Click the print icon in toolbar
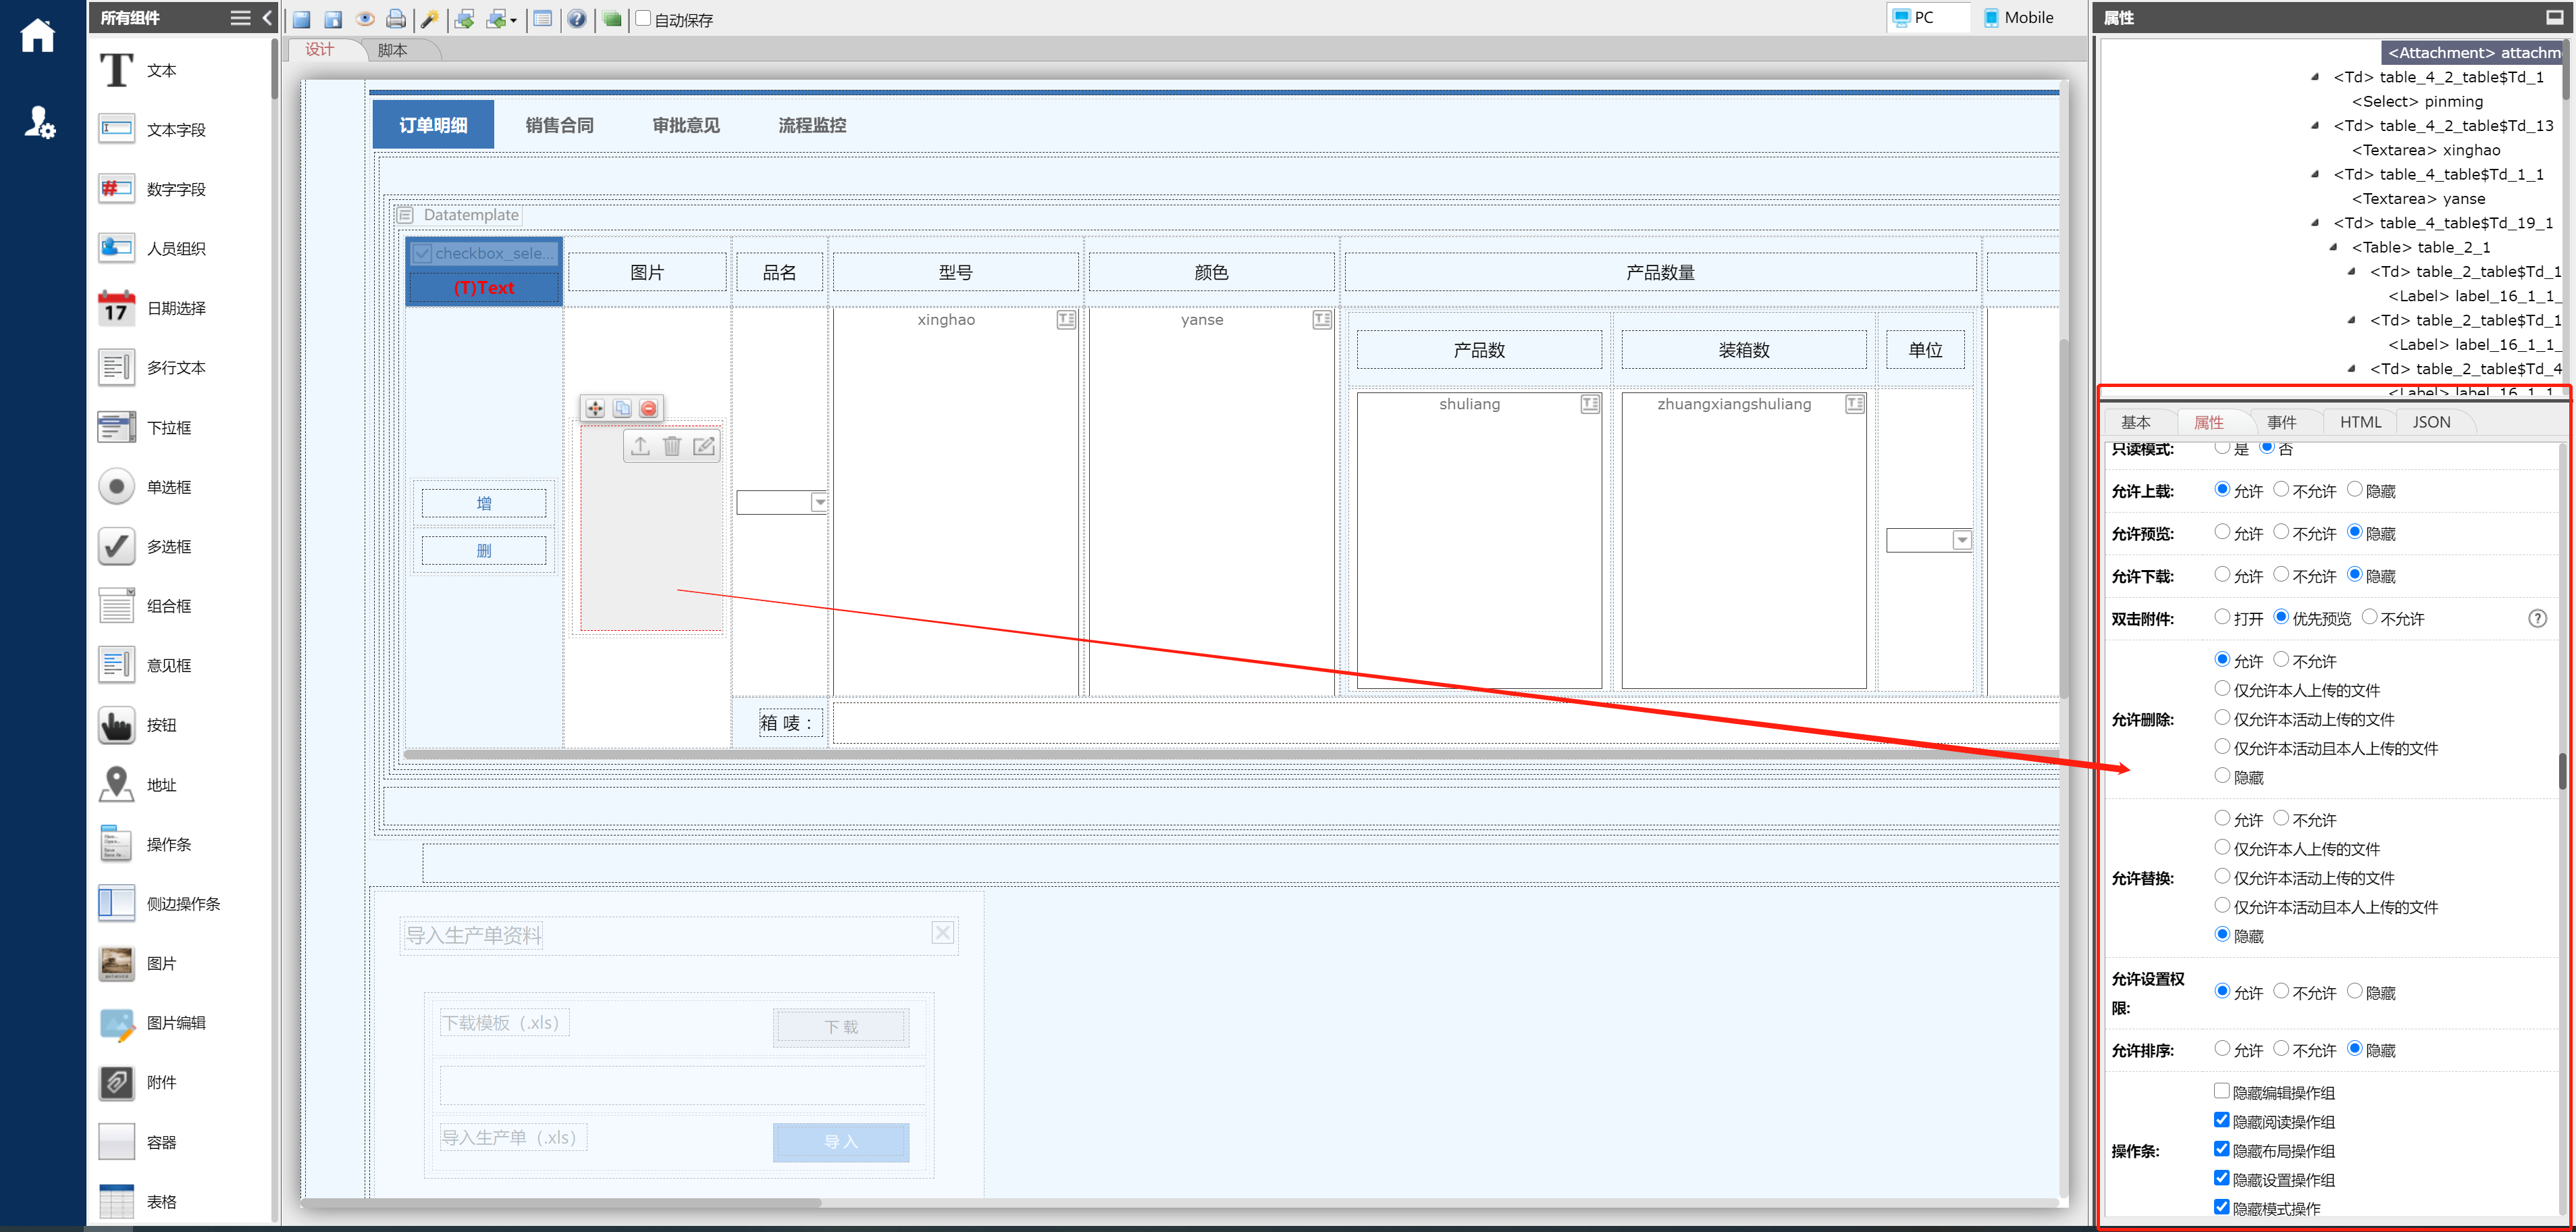The image size is (2576, 1232). coord(396,19)
